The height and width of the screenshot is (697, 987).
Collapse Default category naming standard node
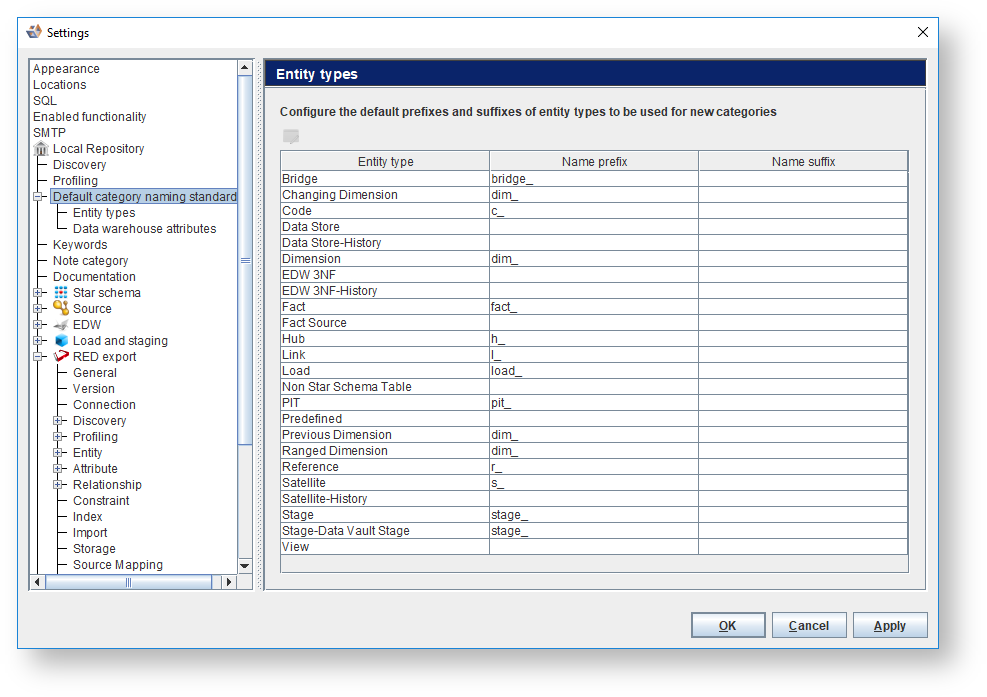pos(38,196)
